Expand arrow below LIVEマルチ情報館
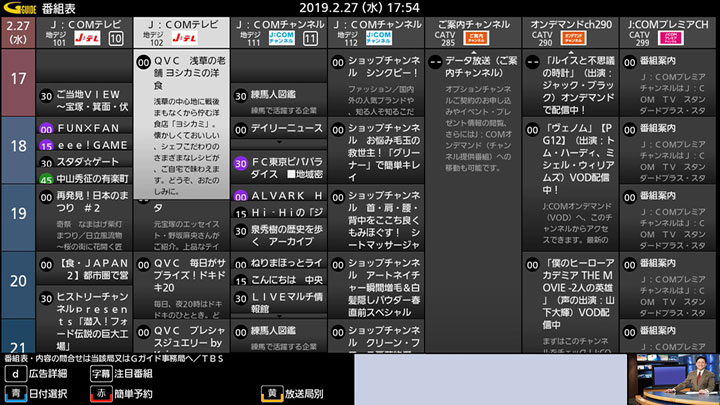Screen dimensions: 720x405 click(279, 316)
